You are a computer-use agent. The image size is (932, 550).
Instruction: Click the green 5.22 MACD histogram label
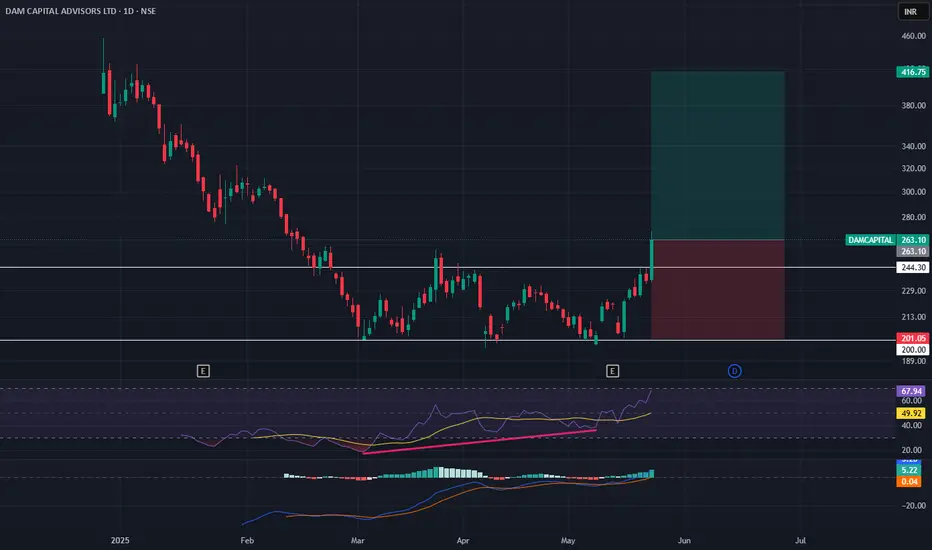(909, 470)
